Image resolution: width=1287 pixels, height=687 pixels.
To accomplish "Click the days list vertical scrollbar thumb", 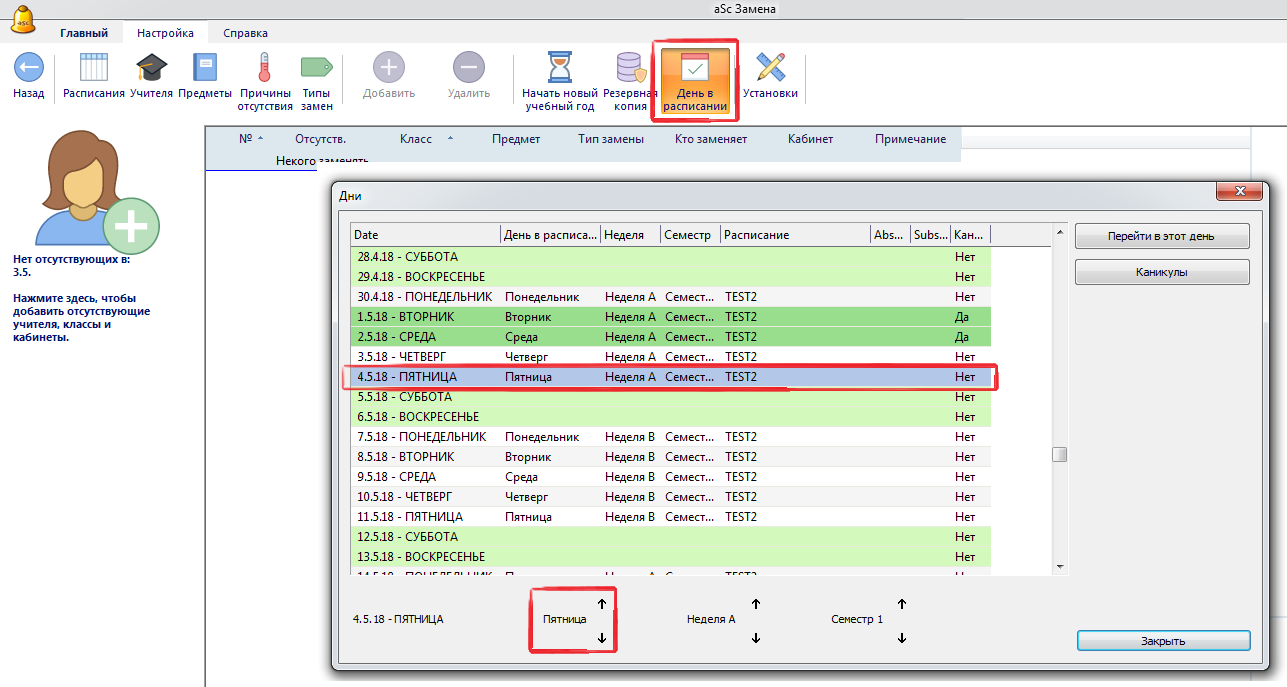I will (1060, 454).
